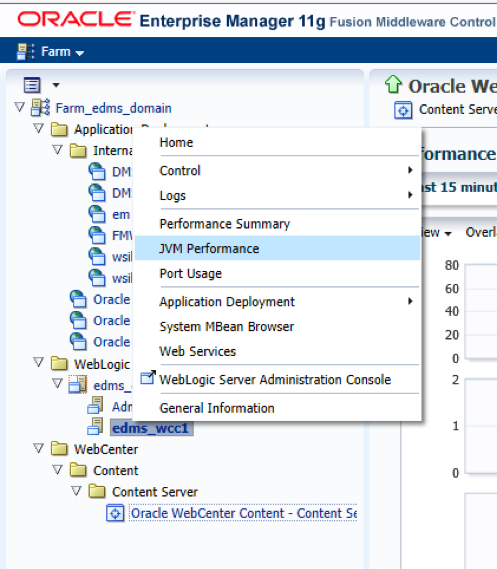Click the Oracle WebCenter Content target icon
Viewport: 497px width, 569px height.
(x=115, y=513)
